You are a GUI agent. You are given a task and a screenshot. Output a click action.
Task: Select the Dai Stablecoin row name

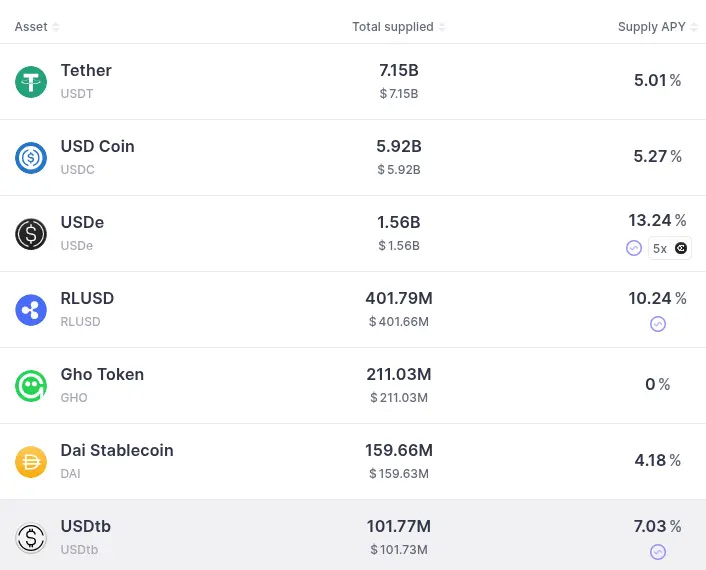pos(117,450)
